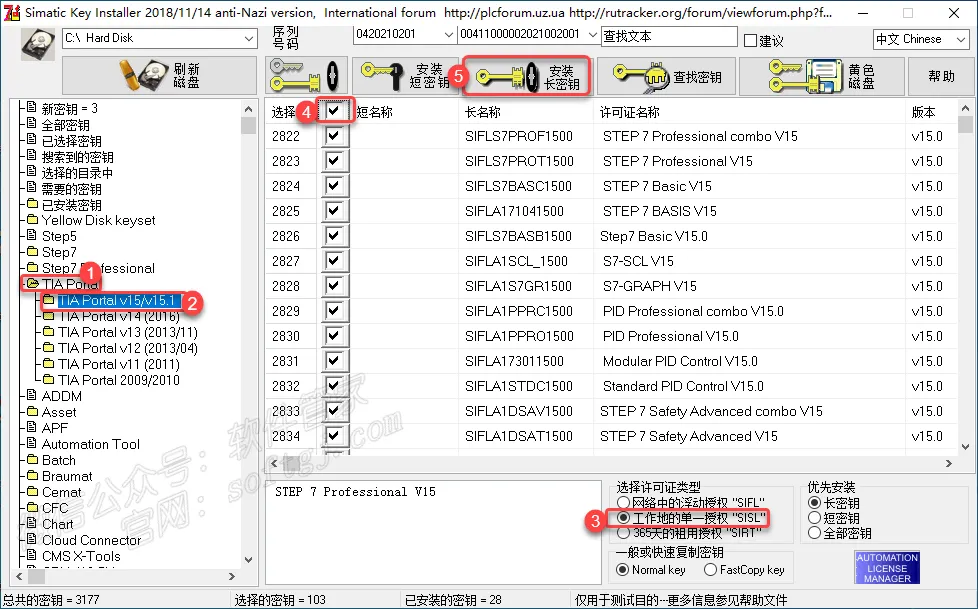Viewport: 978px width, 609px height.
Task: Select 全部密钥 tree item
Action: pyautogui.click(x=65, y=125)
